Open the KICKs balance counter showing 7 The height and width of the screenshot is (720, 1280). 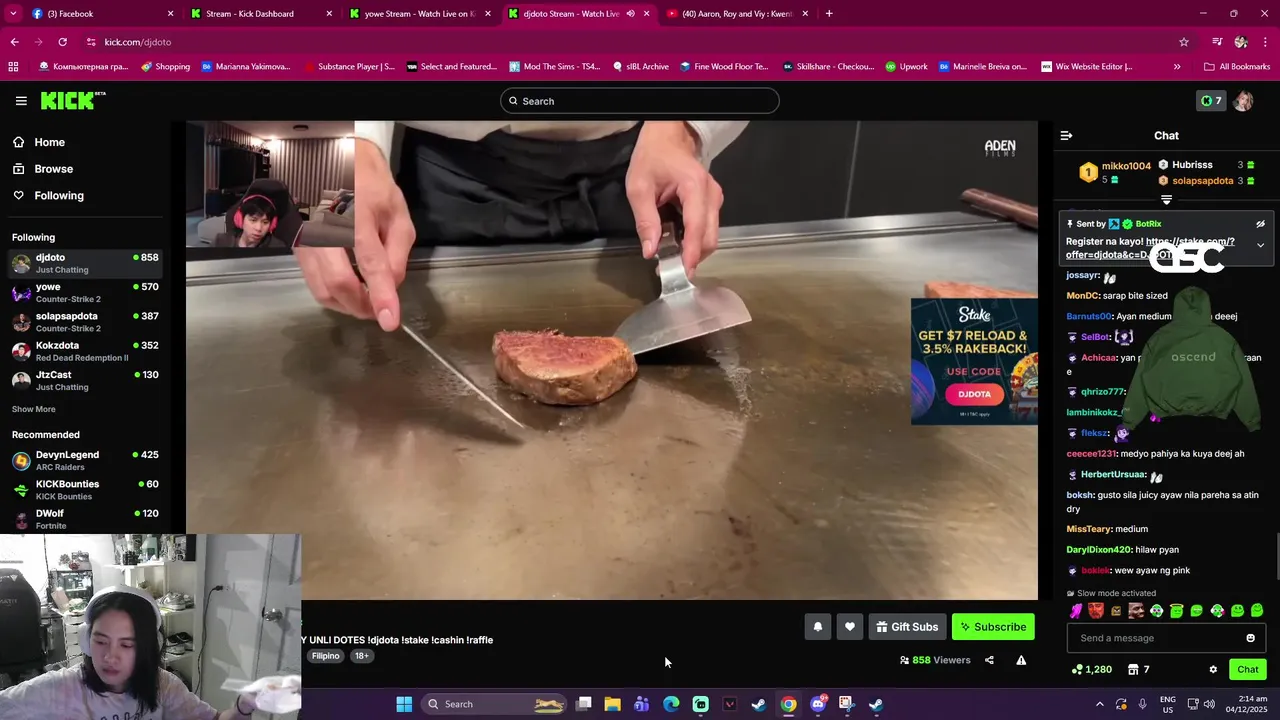pyautogui.click(x=1211, y=101)
